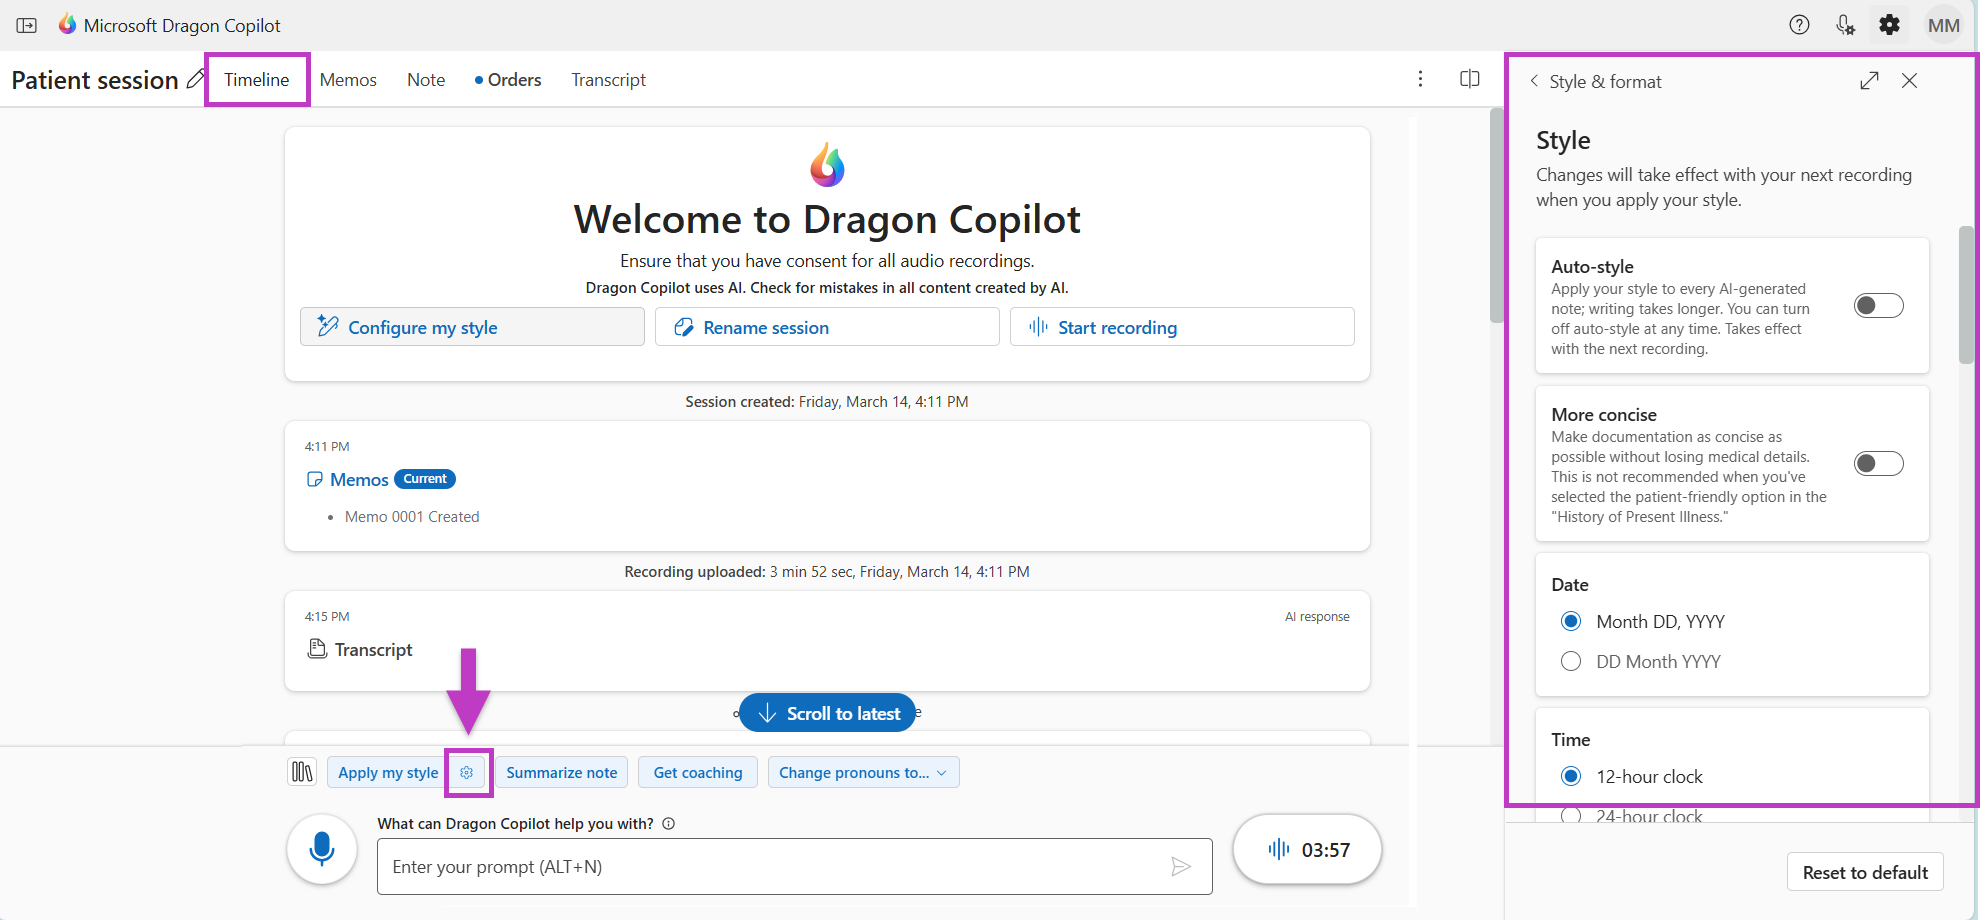Toggle the More concise switch
1987x920 pixels.
coord(1878,463)
